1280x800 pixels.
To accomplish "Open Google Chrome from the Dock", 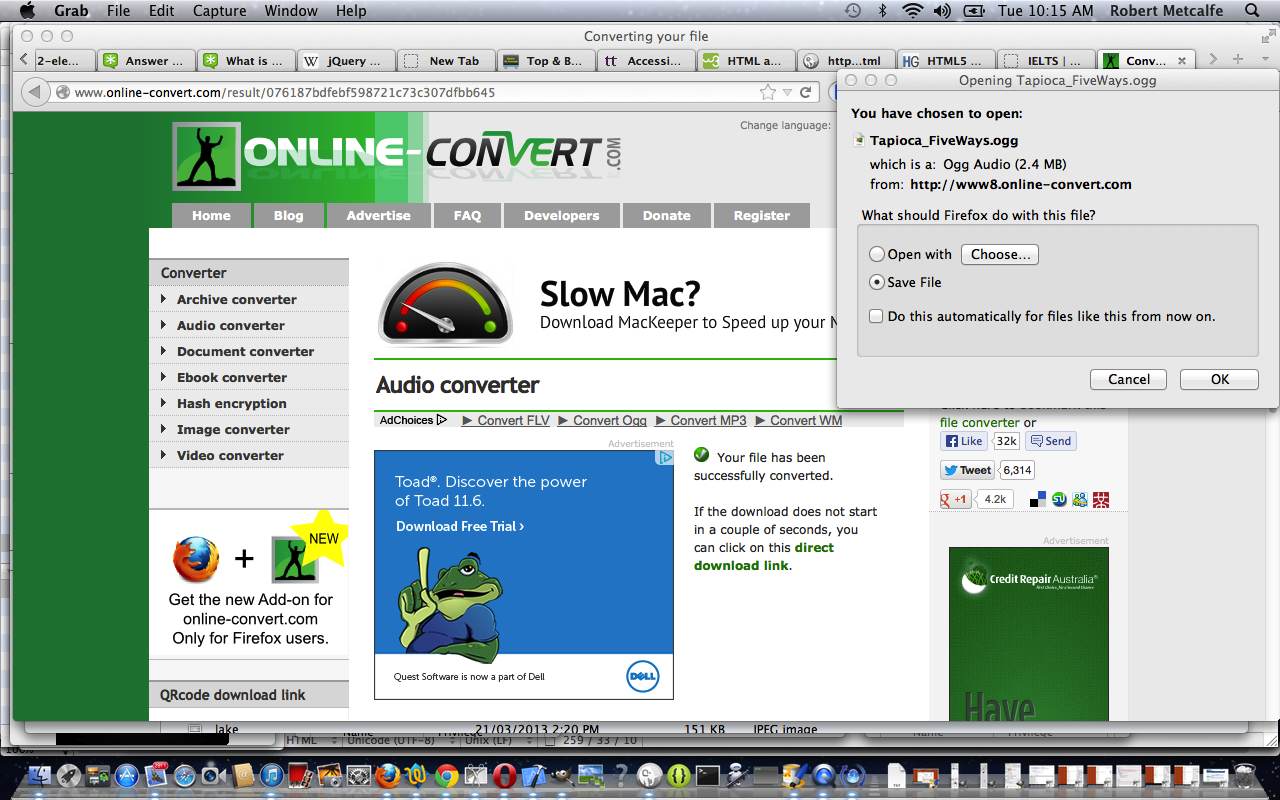I will [x=446, y=776].
